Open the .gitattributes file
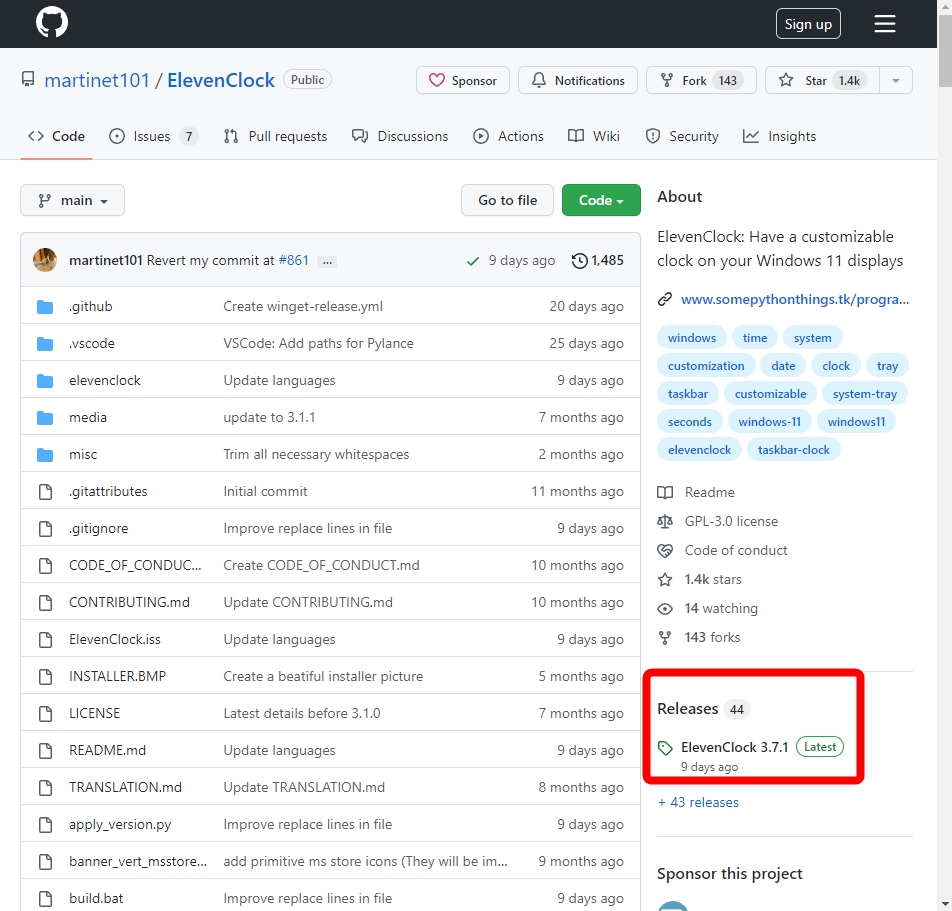The width and height of the screenshot is (952, 911). pyautogui.click(x=108, y=491)
